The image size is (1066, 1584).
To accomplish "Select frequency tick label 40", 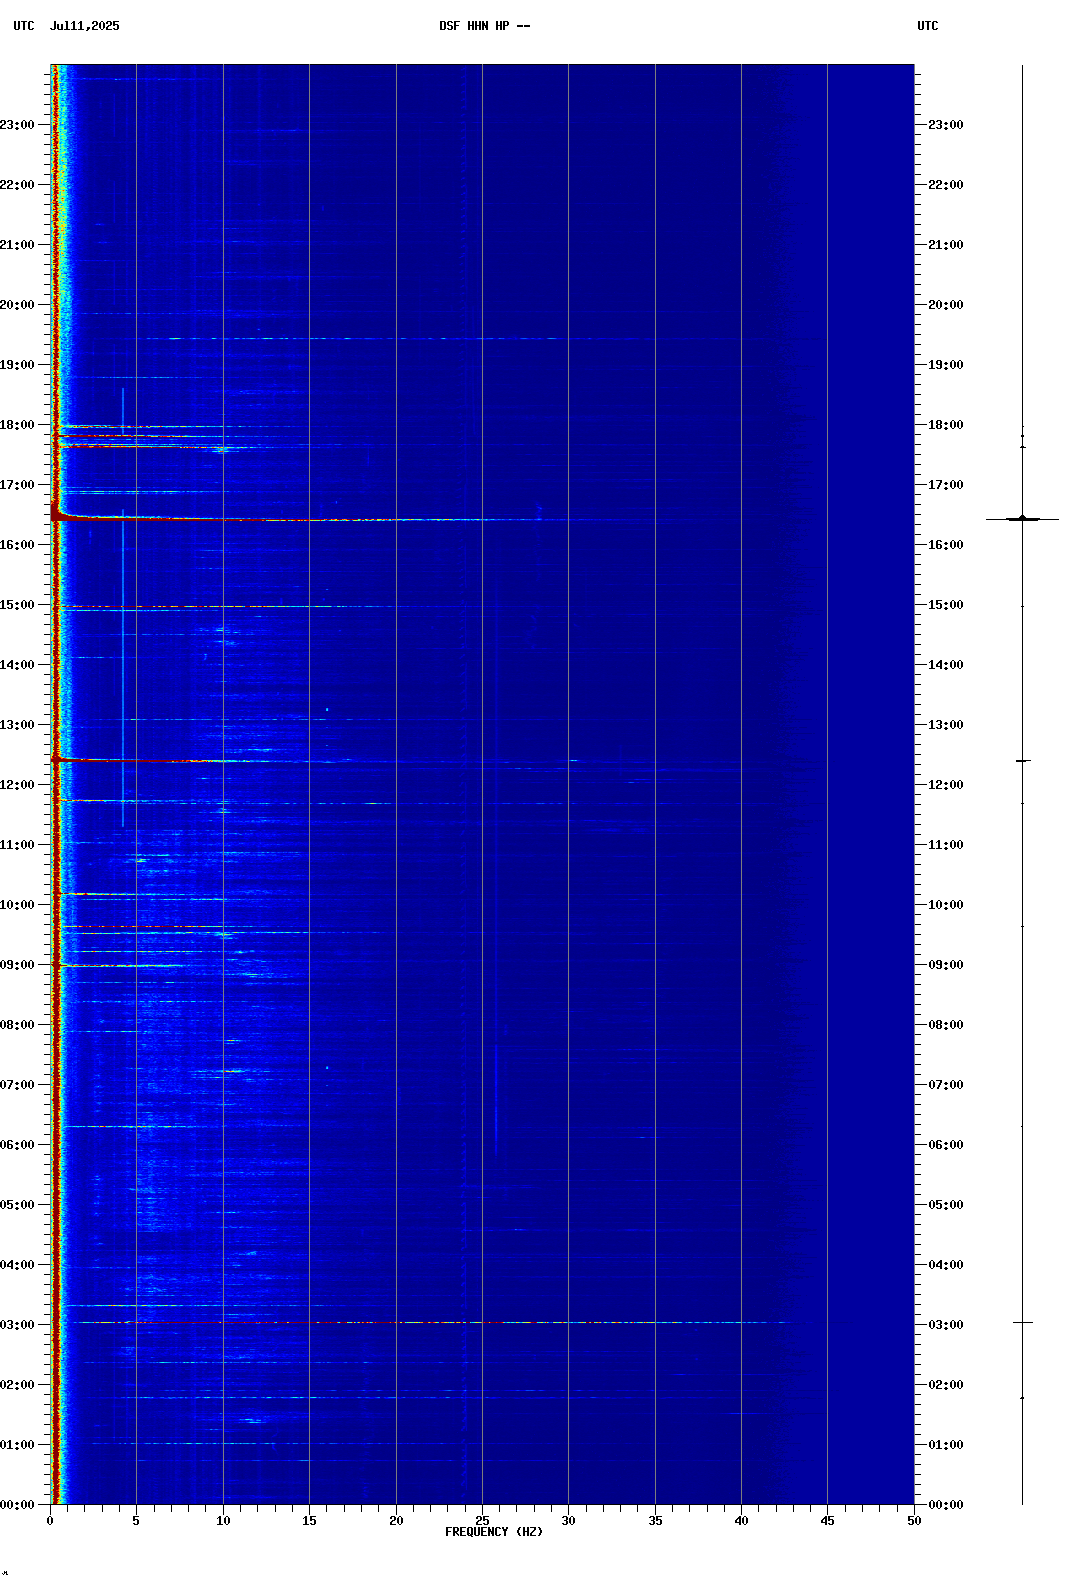I will tap(741, 1521).
